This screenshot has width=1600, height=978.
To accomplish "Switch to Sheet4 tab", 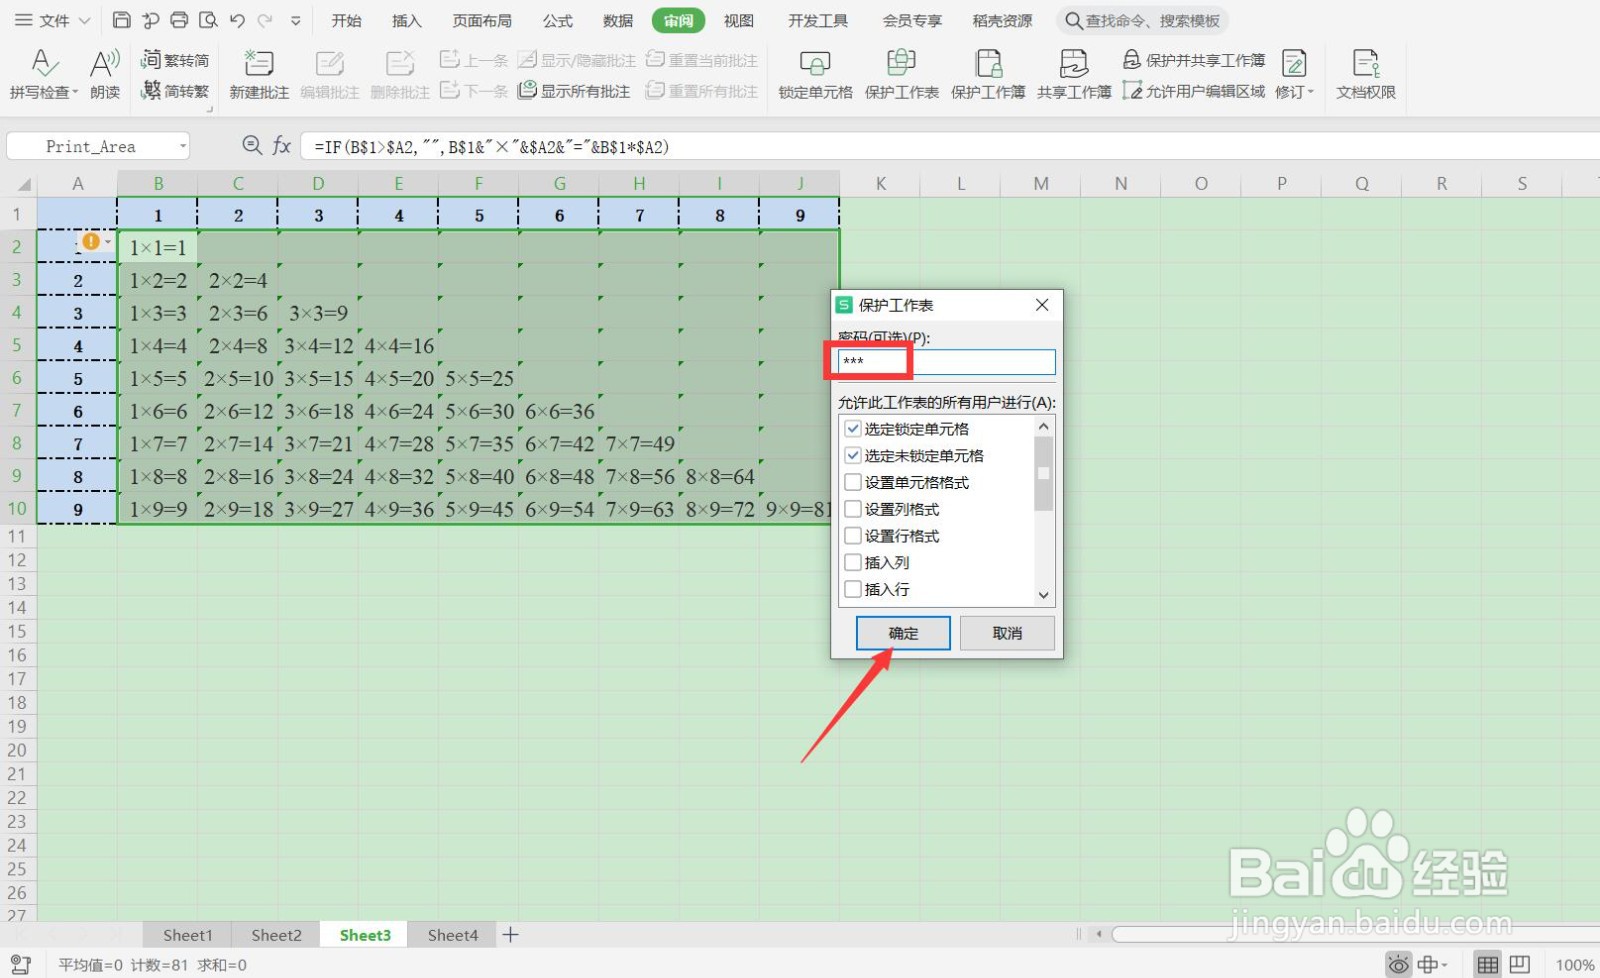I will pos(453,935).
